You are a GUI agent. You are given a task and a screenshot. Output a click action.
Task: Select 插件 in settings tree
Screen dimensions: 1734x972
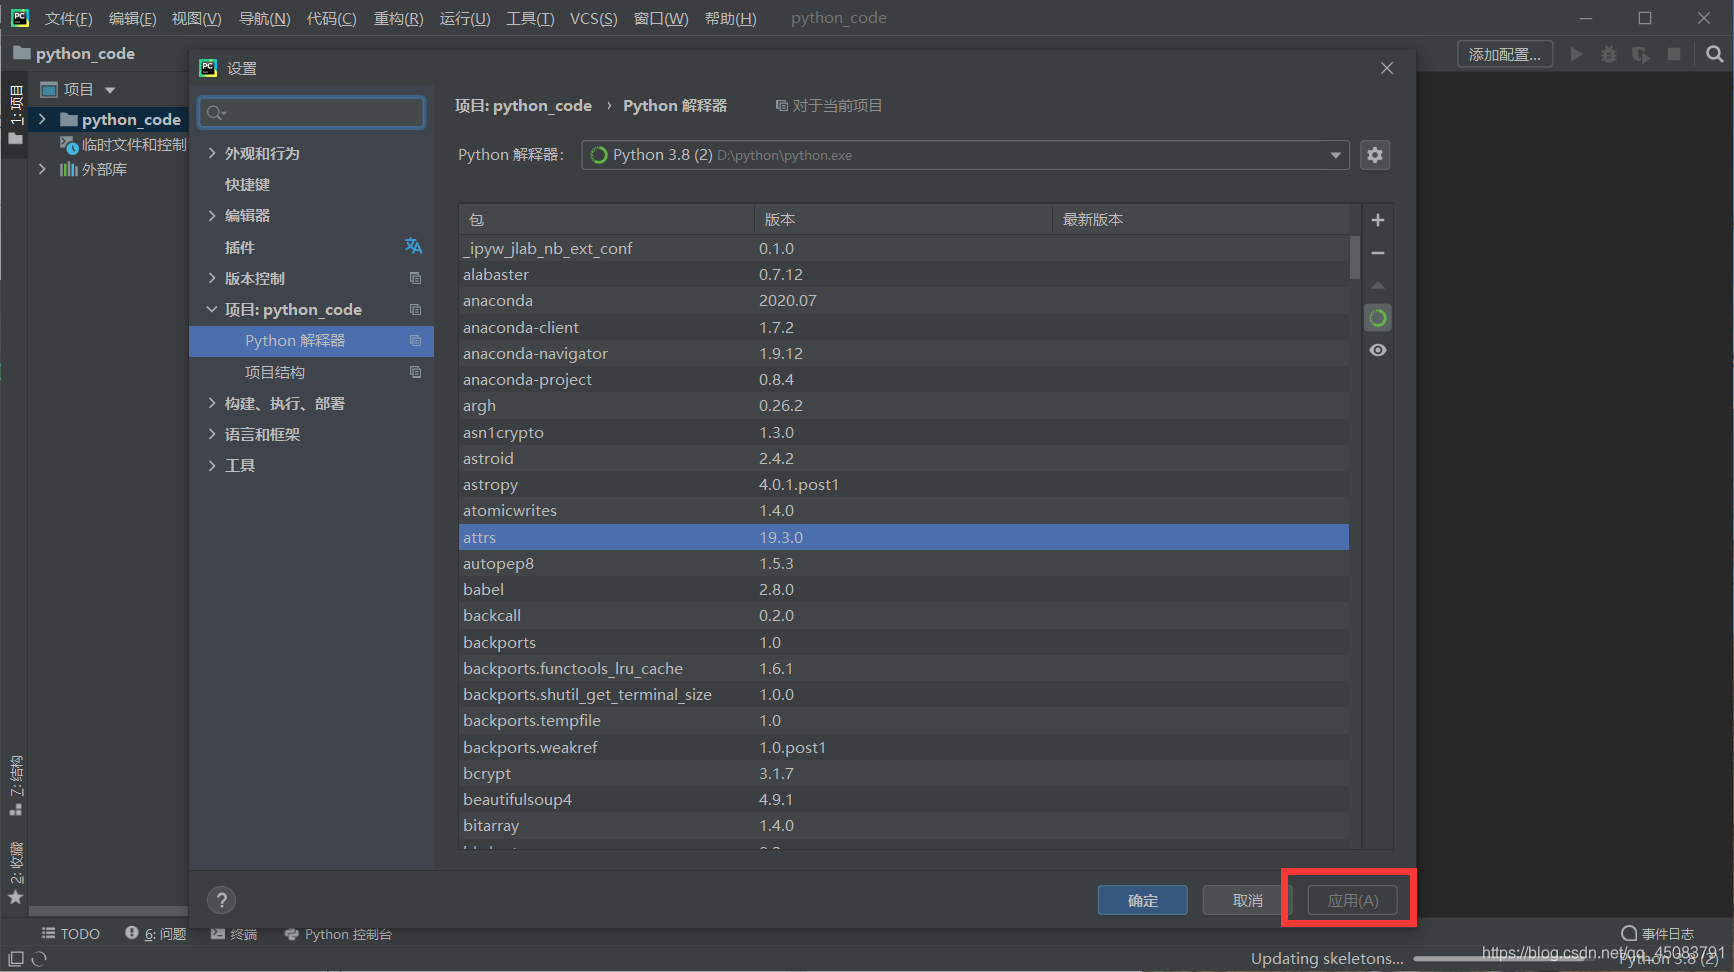point(240,247)
